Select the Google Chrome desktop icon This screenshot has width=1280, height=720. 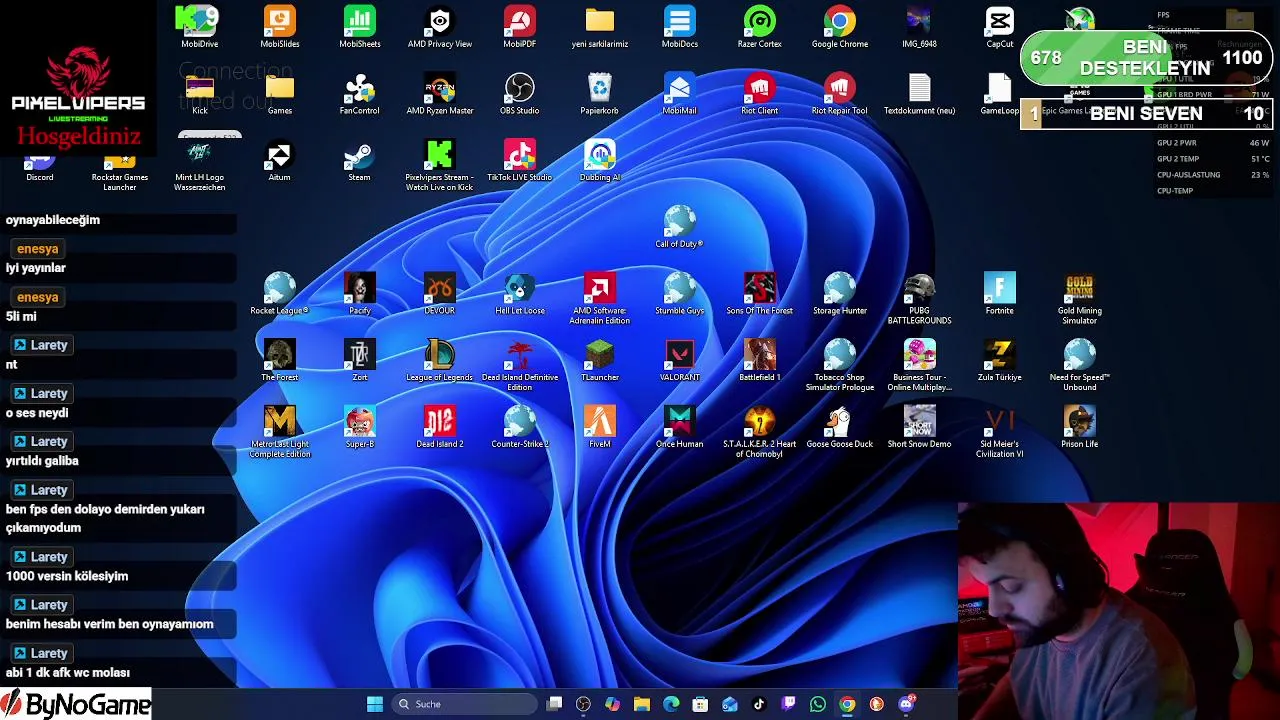pyautogui.click(x=840, y=27)
